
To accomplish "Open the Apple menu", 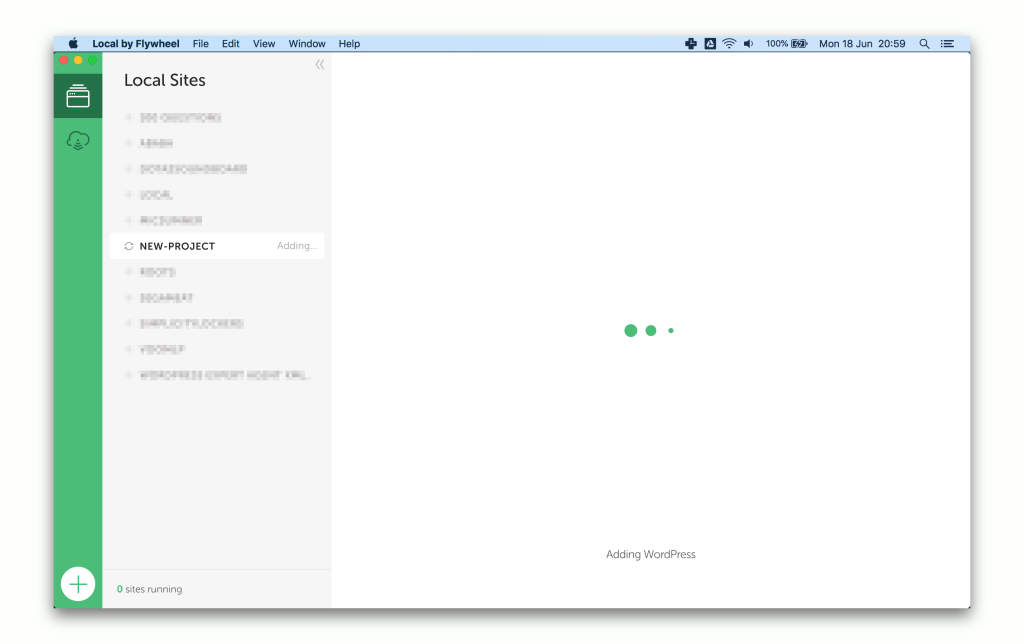I will pos(73,44).
